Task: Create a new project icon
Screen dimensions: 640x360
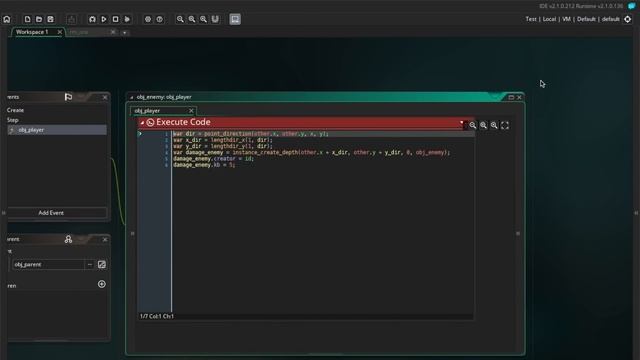Action: pos(27,19)
